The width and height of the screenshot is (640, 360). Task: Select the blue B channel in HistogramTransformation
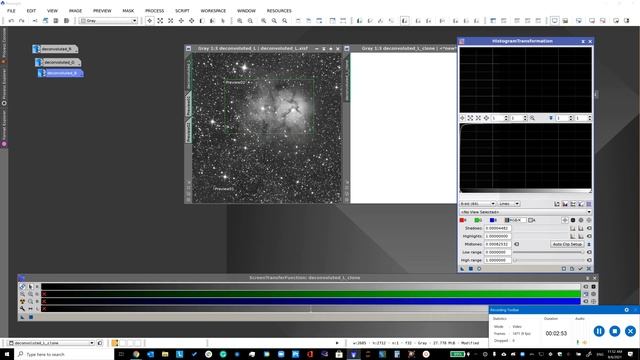(x=493, y=220)
